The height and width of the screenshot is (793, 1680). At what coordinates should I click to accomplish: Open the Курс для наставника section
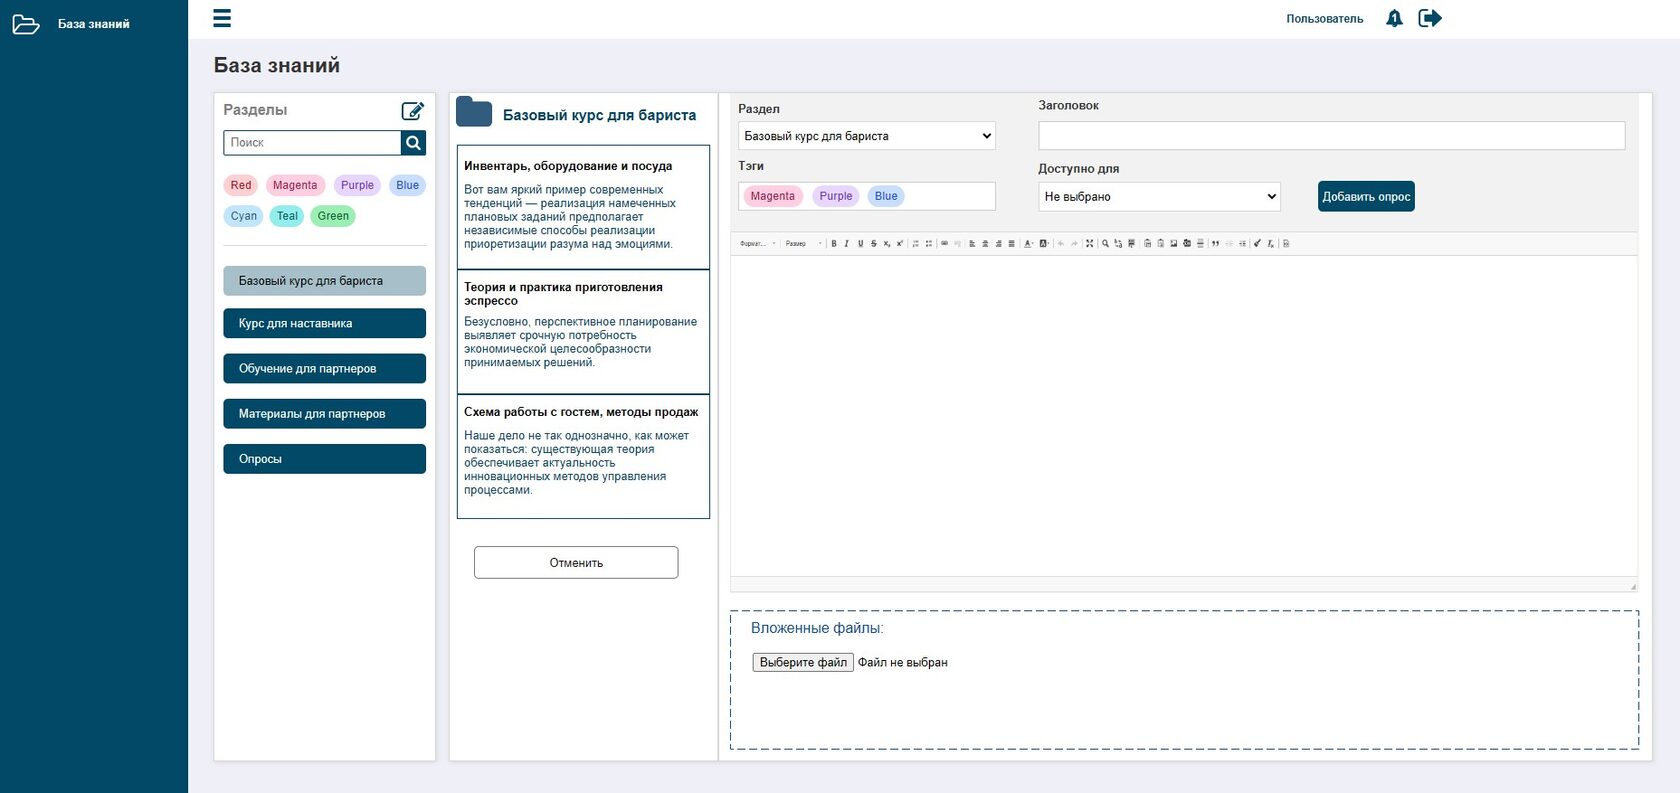click(x=325, y=323)
